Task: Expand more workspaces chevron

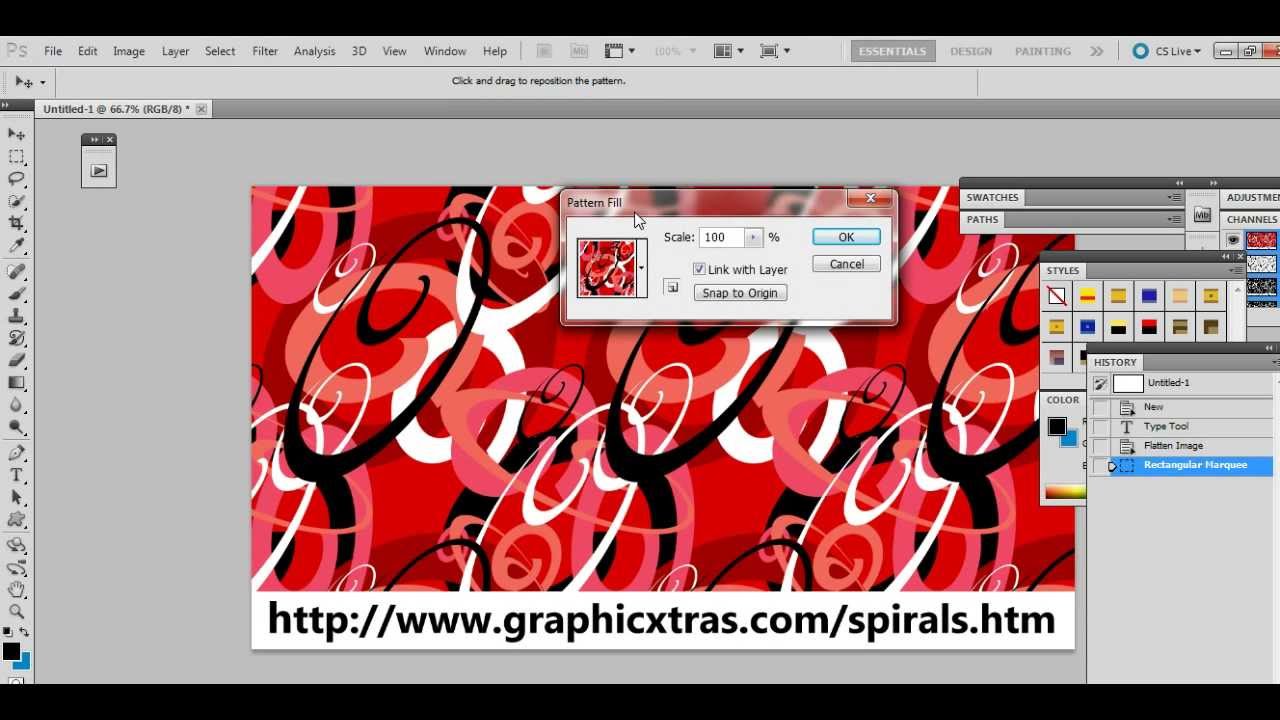Action: [1097, 51]
